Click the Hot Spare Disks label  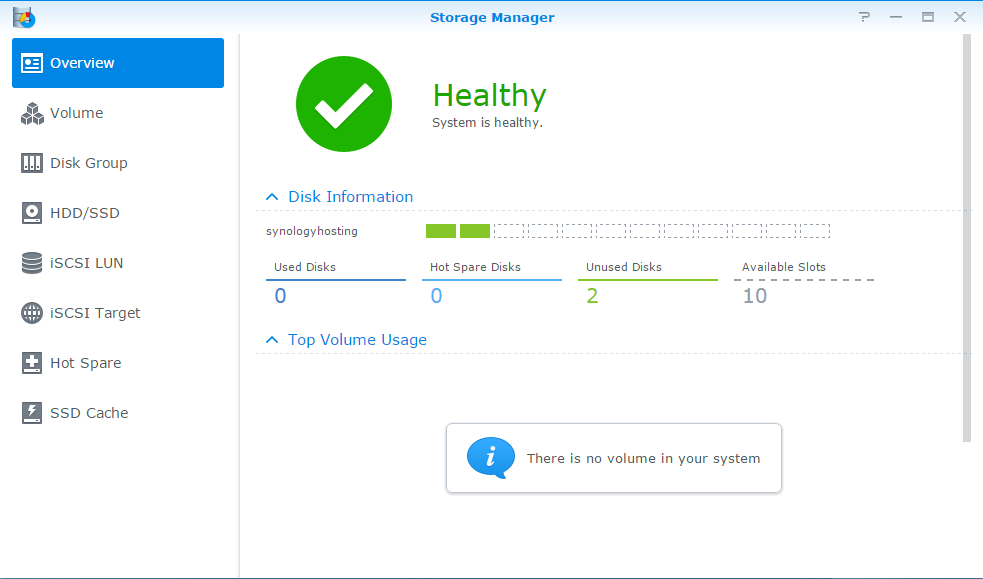475,267
